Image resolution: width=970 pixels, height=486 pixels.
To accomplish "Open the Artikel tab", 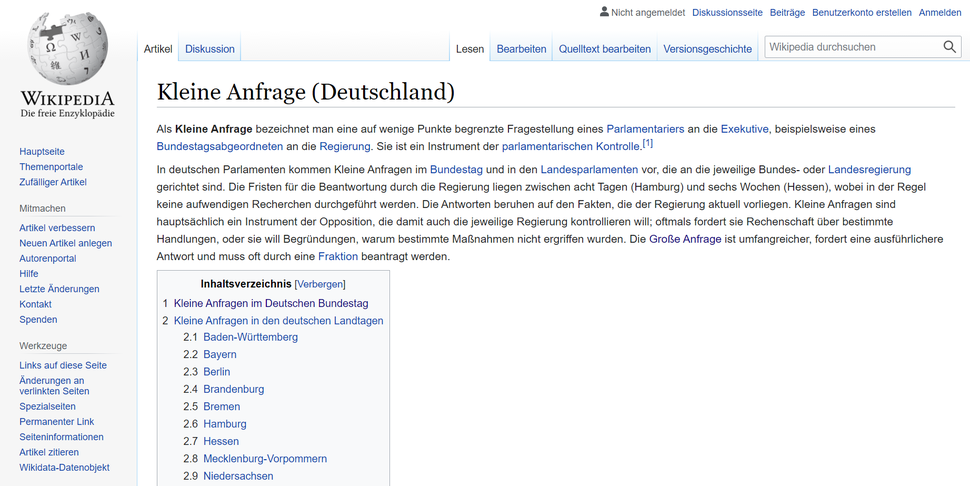I will tap(158, 49).
